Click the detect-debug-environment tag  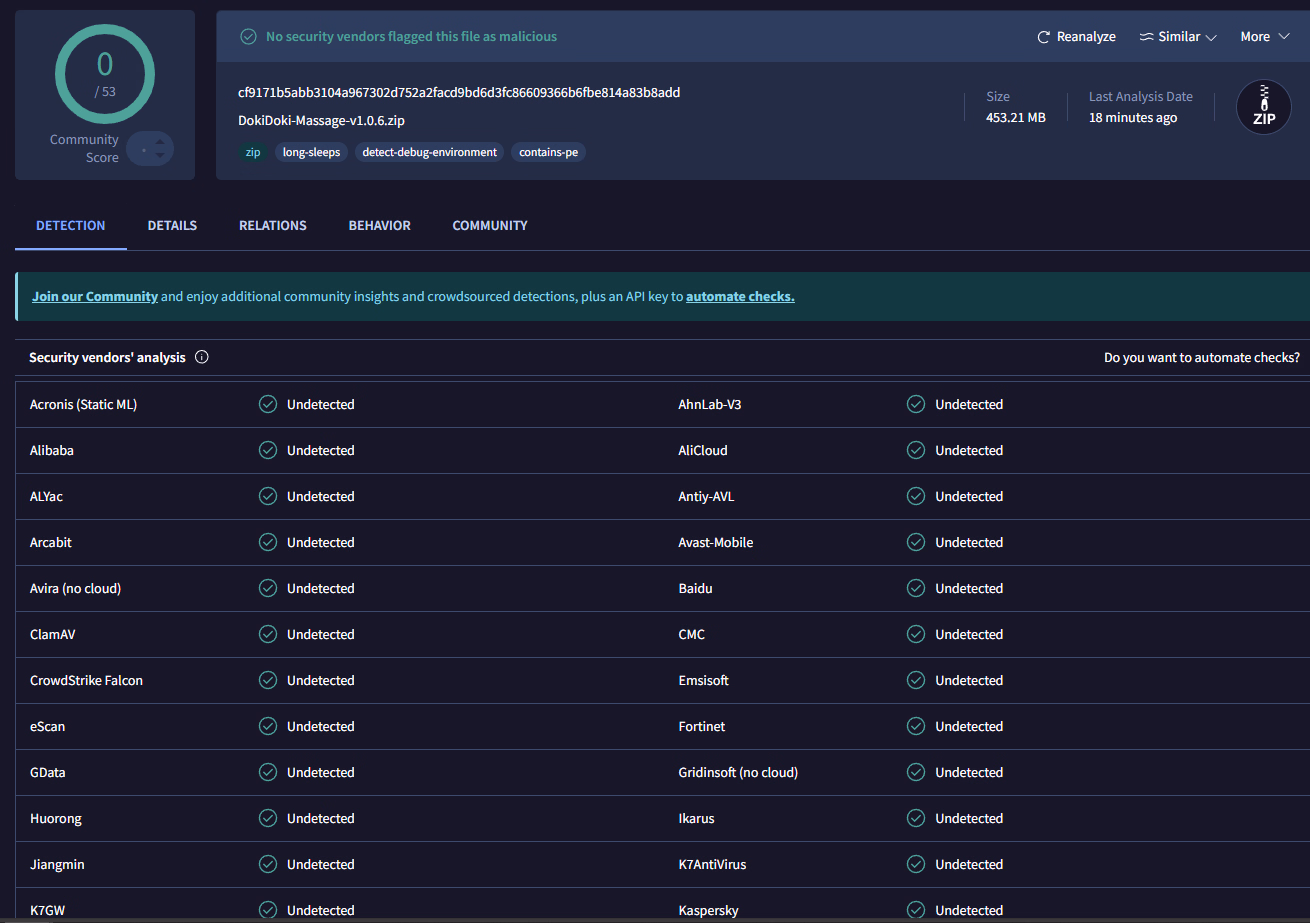(429, 153)
